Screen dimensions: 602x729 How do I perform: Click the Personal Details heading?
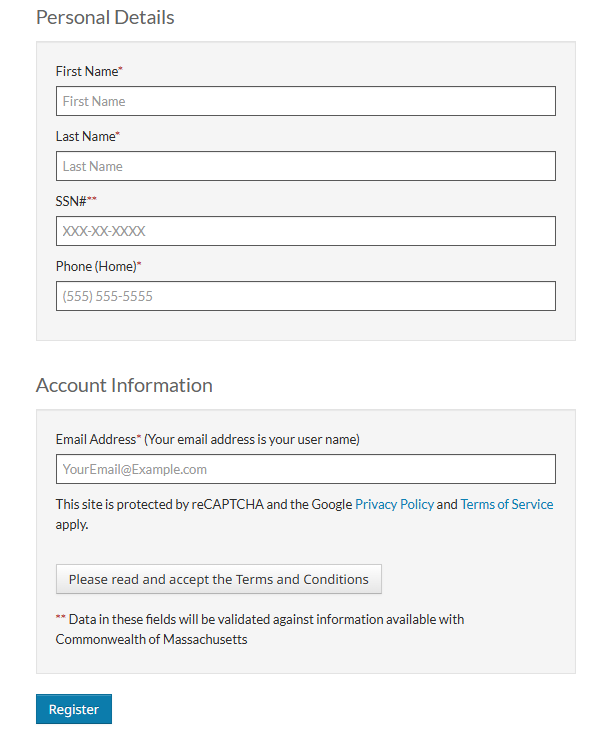pos(105,18)
